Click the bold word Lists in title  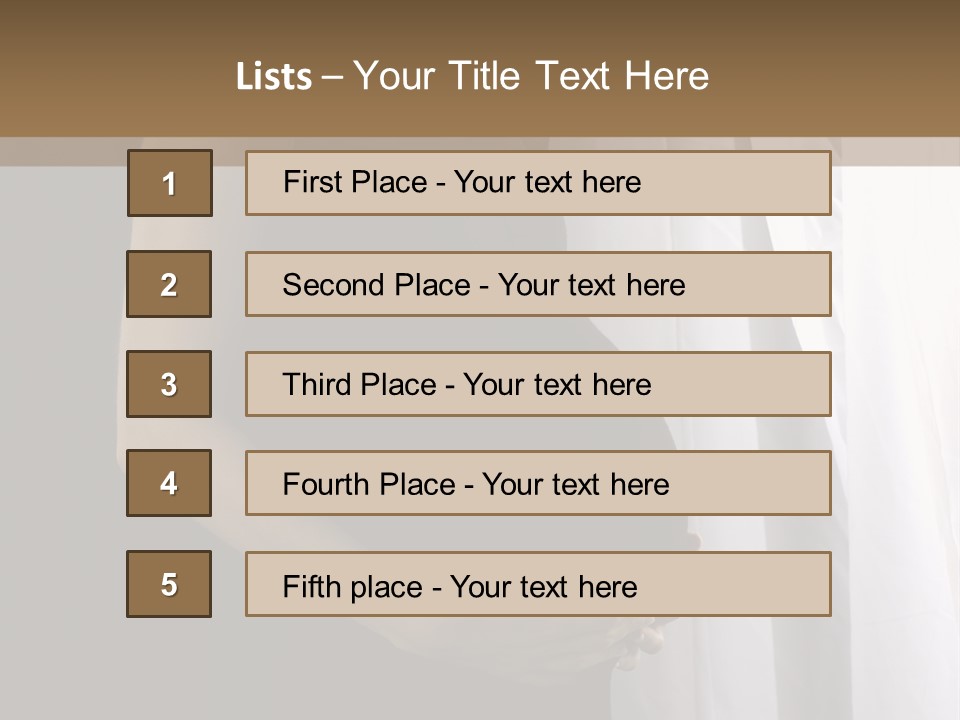click(x=274, y=77)
